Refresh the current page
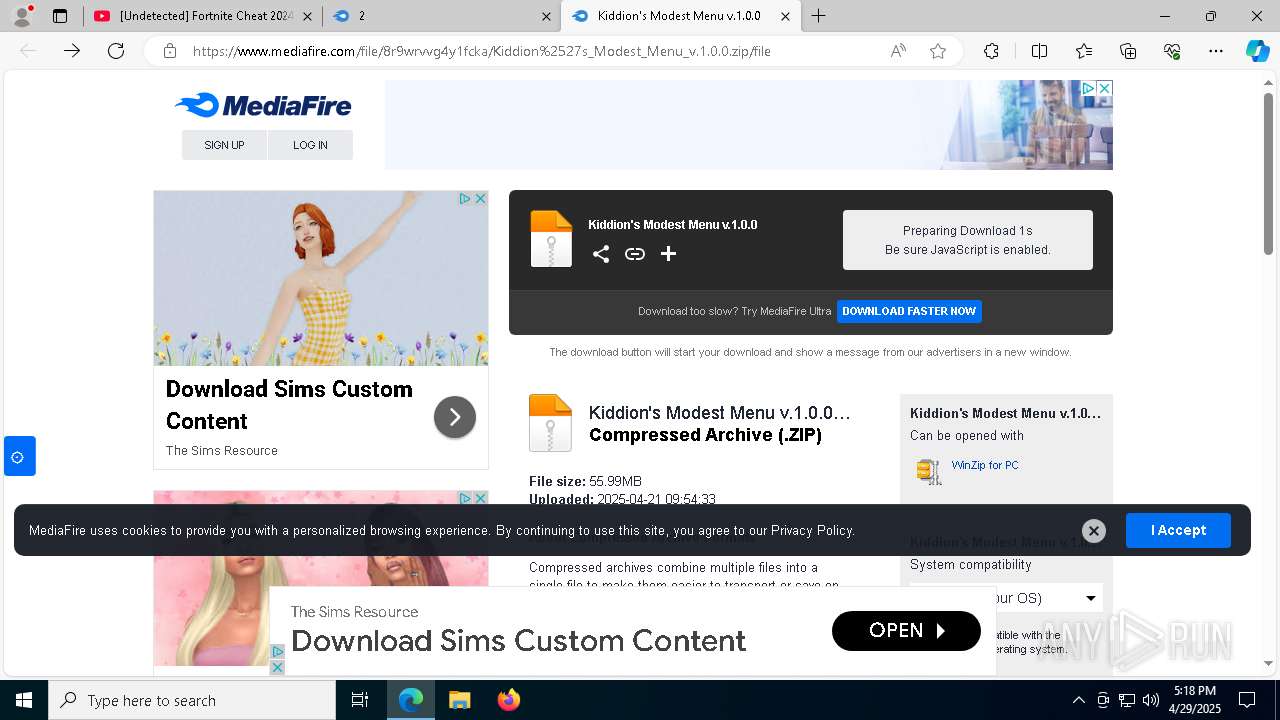This screenshot has height=720, width=1280. (x=116, y=51)
